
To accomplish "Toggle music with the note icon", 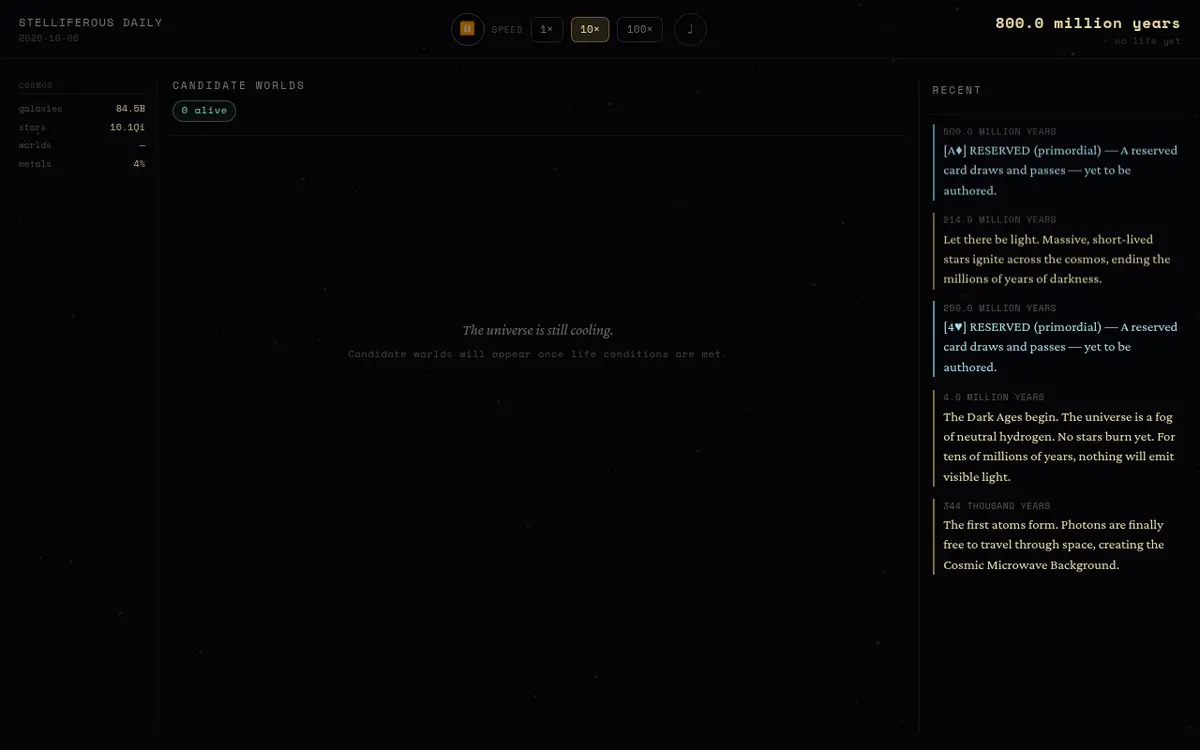I will (x=690, y=29).
